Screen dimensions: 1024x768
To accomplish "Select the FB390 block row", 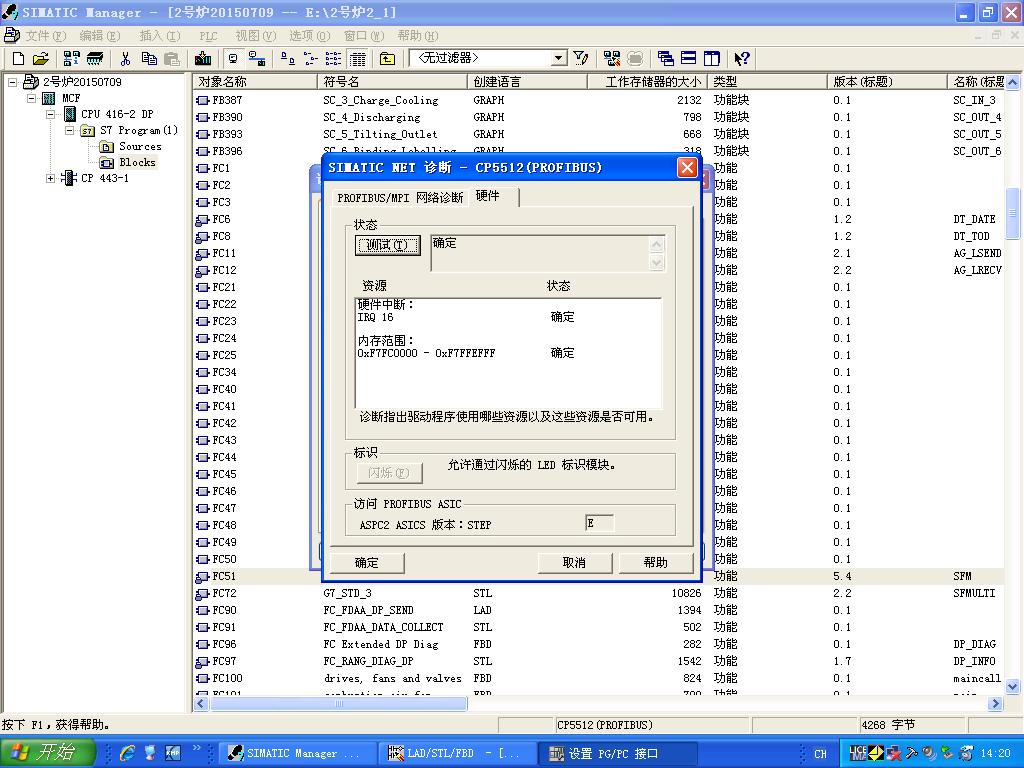I will pyautogui.click(x=599, y=118).
